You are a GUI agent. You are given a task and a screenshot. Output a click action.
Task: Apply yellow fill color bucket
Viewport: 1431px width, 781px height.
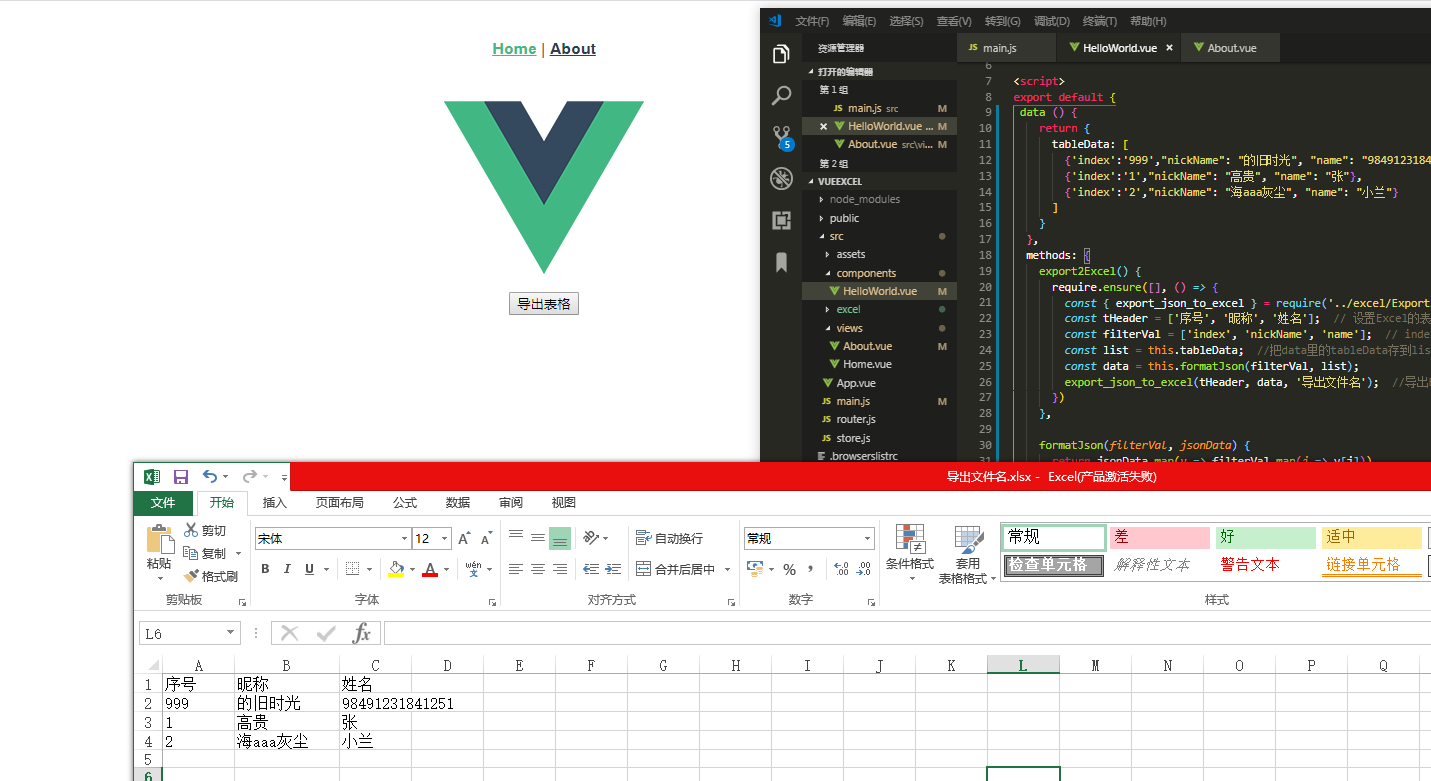[395, 569]
